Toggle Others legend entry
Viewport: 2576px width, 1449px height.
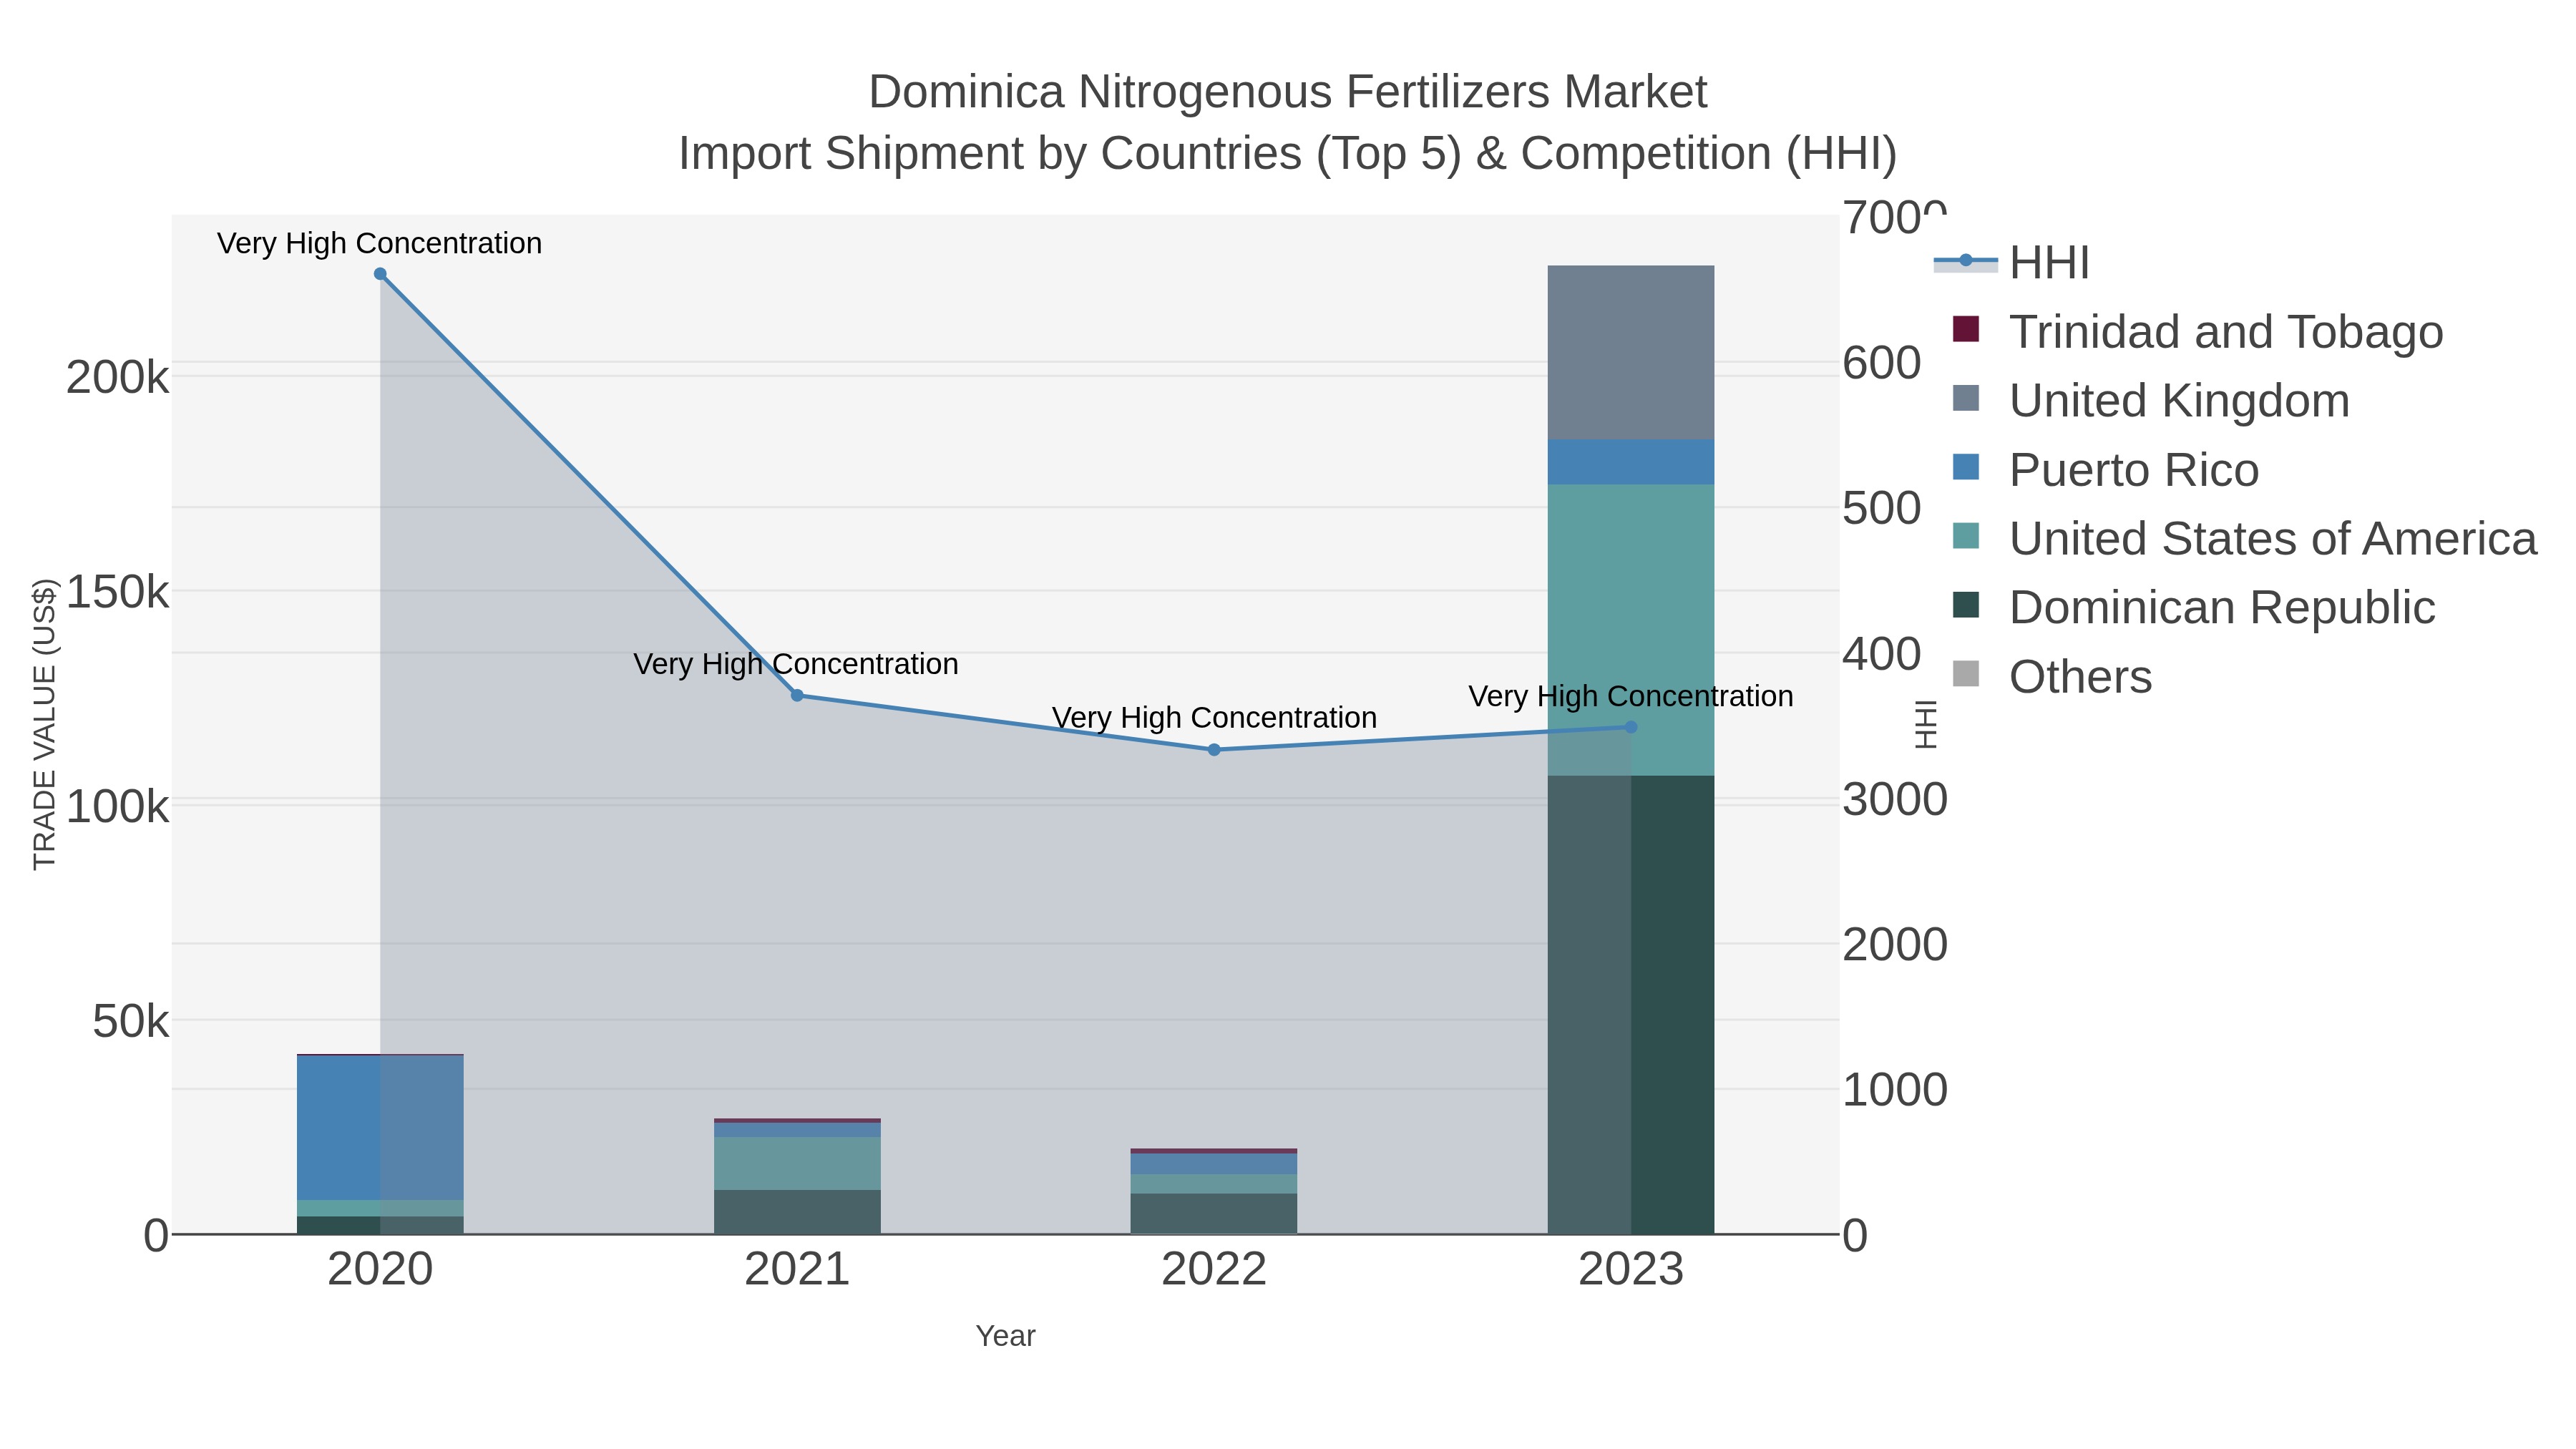(2051, 677)
